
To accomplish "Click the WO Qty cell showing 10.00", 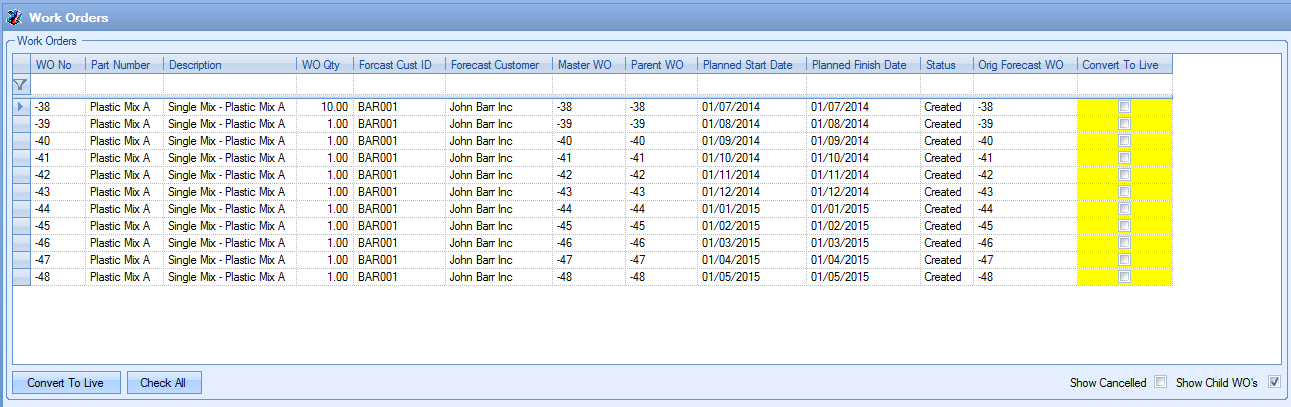I will (324, 107).
